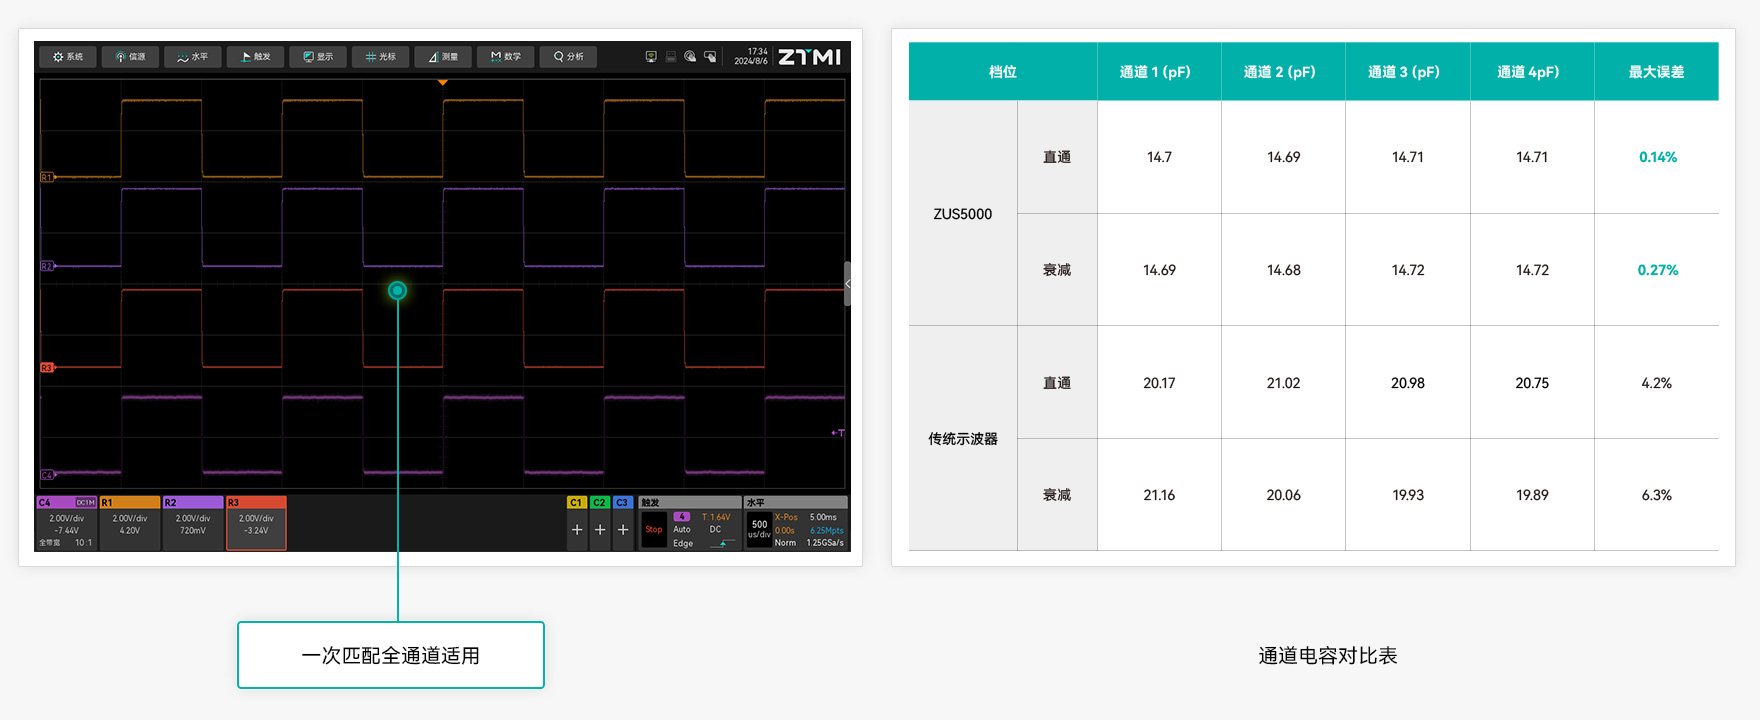Open the 数学 math function
This screenshot has width=1760, height=720.
pos(505,57)
